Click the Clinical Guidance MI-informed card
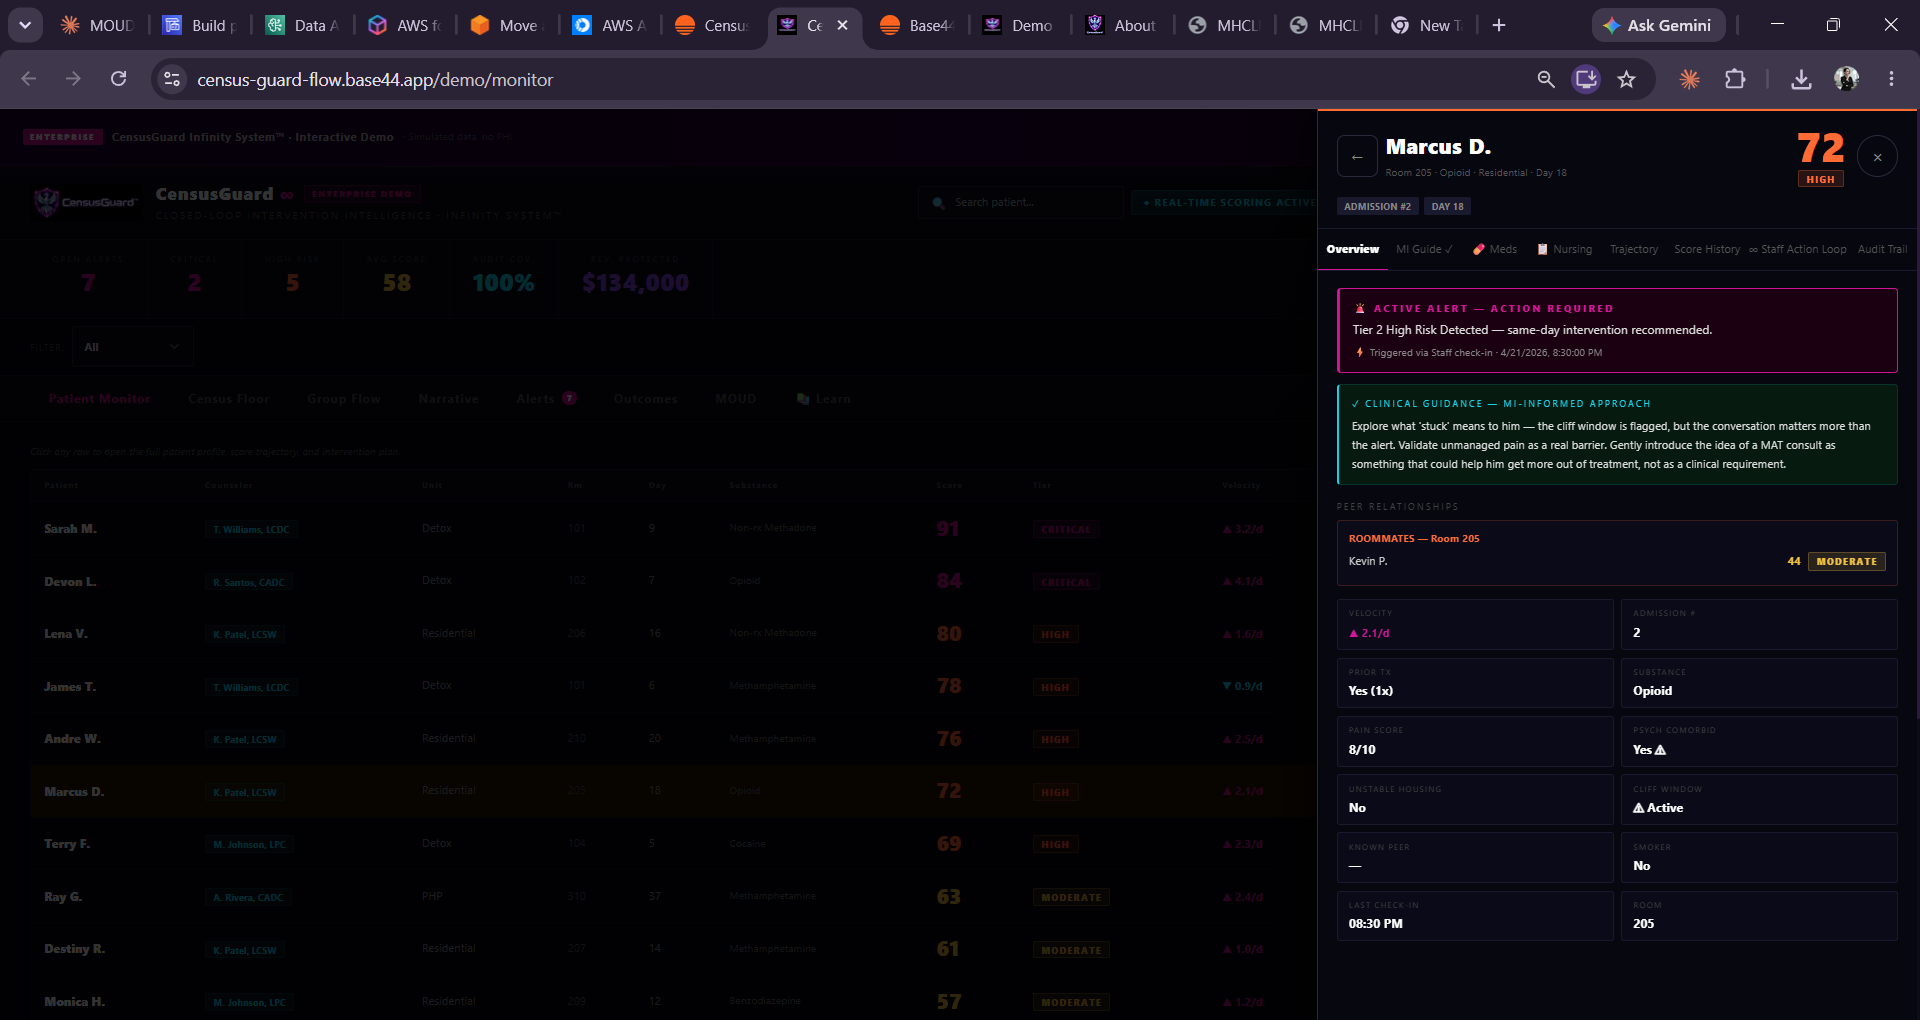The width and height of the screenshot is (1920, 1020). [x=1617, y=434]
